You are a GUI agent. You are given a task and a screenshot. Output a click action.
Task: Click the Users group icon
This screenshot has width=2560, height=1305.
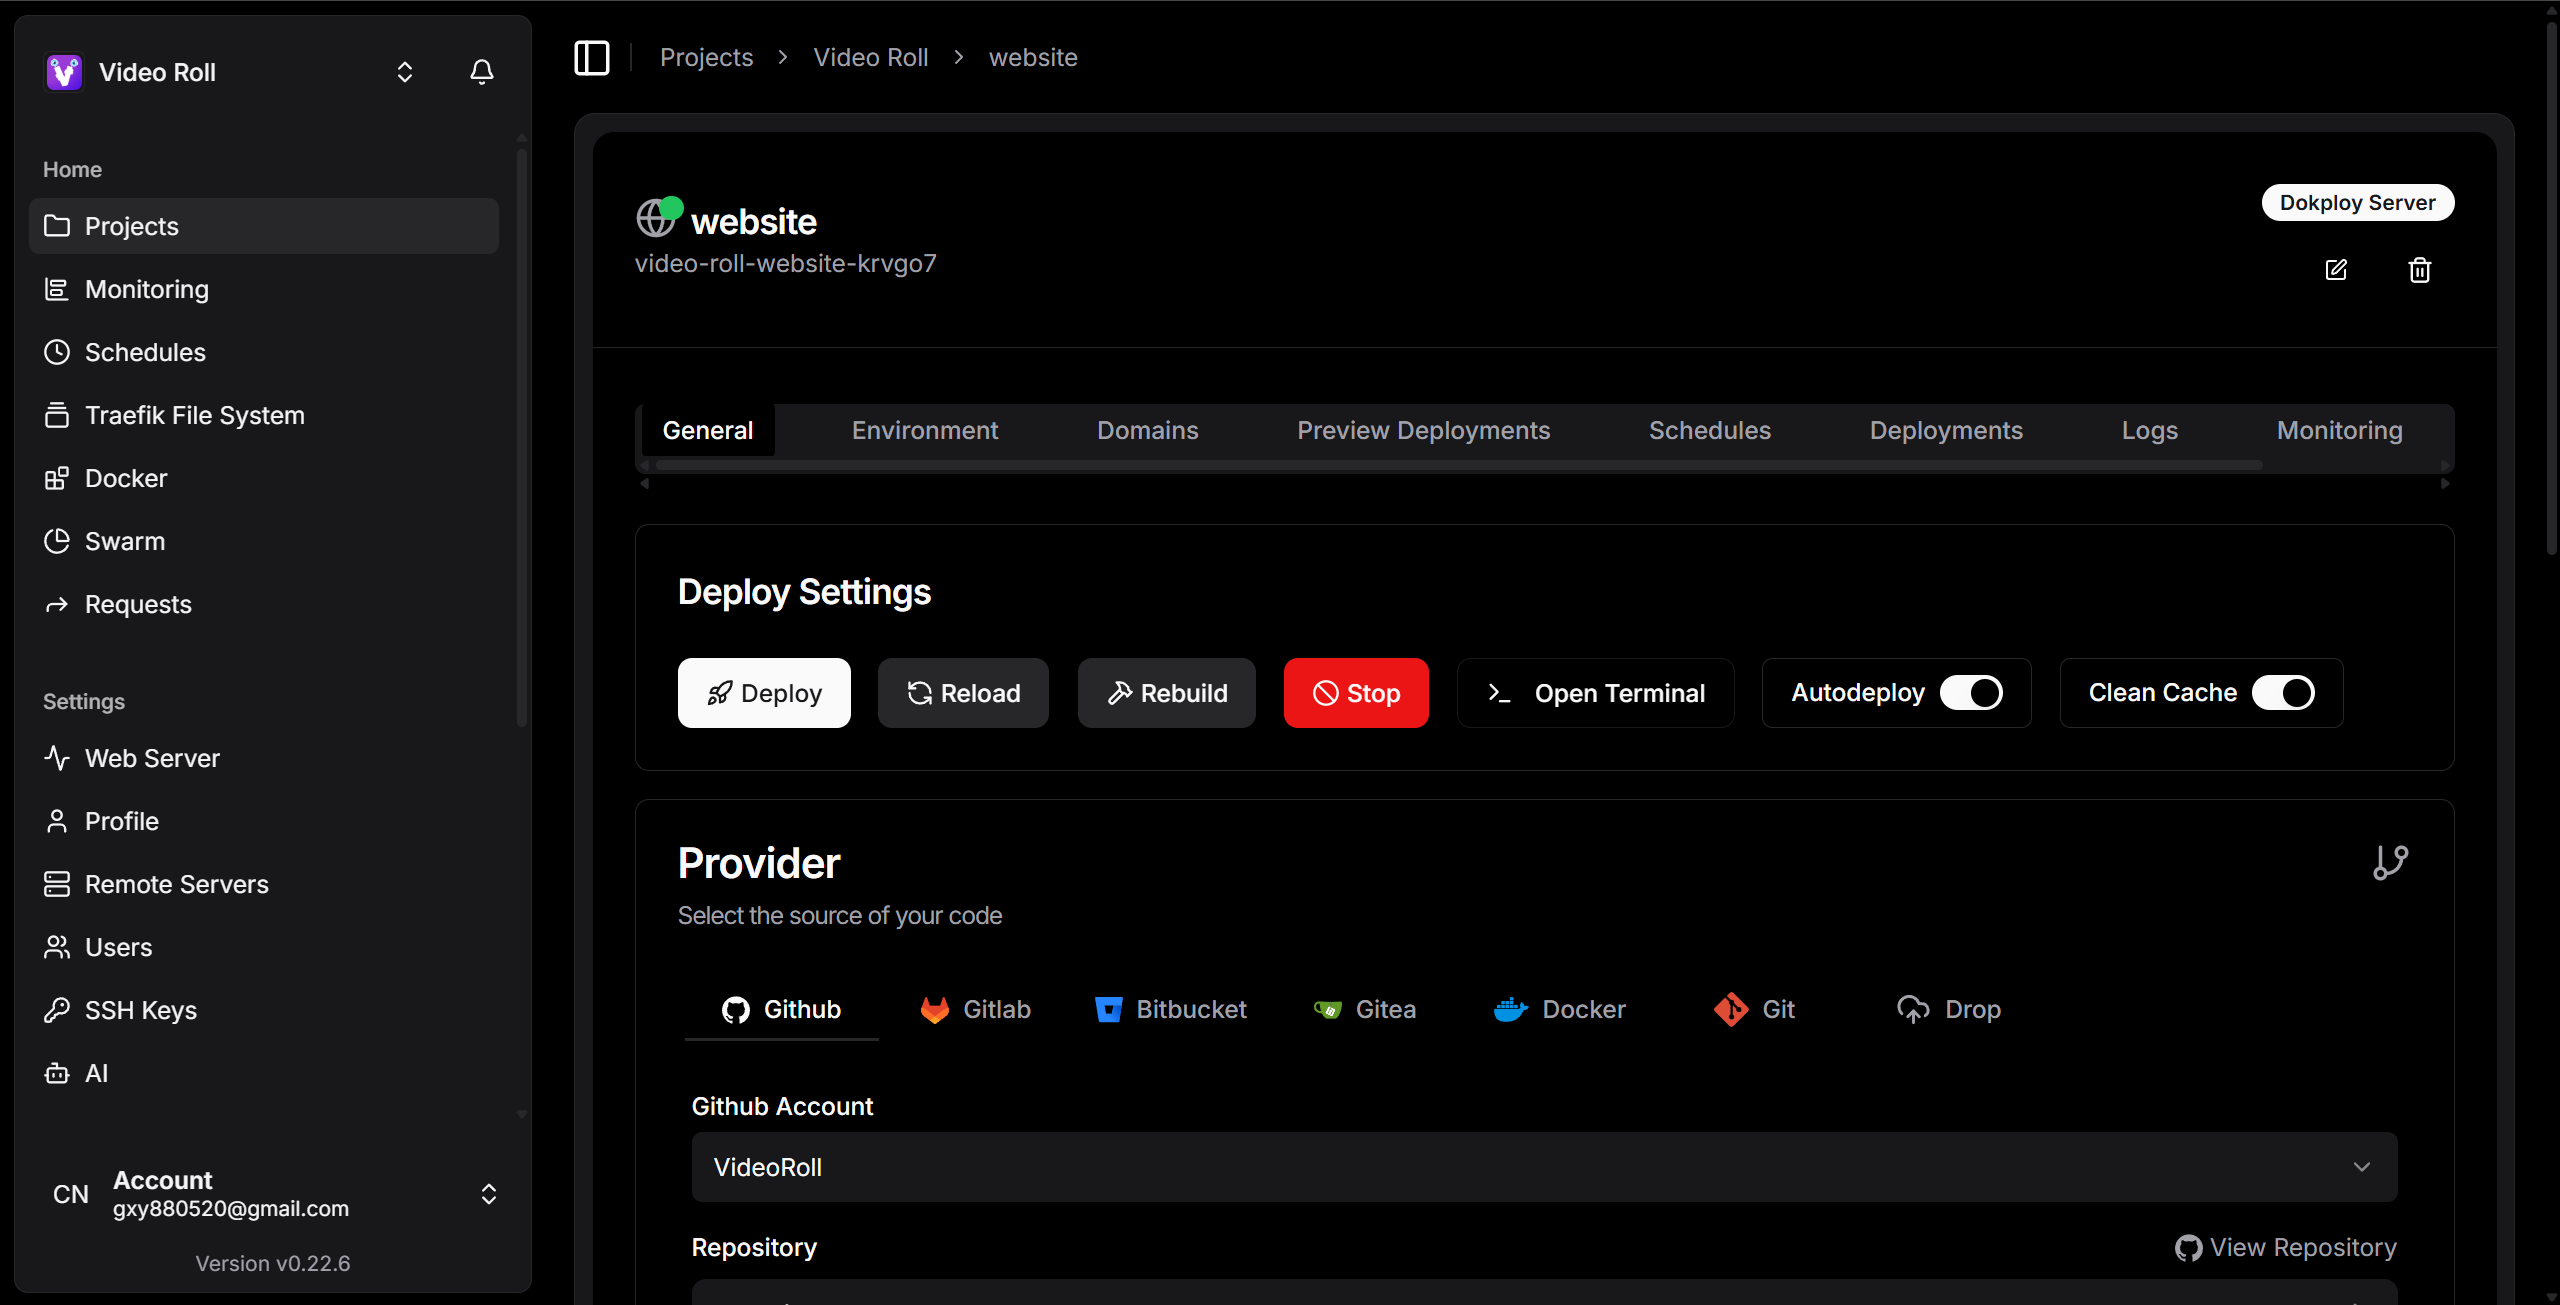click(57, 947)
